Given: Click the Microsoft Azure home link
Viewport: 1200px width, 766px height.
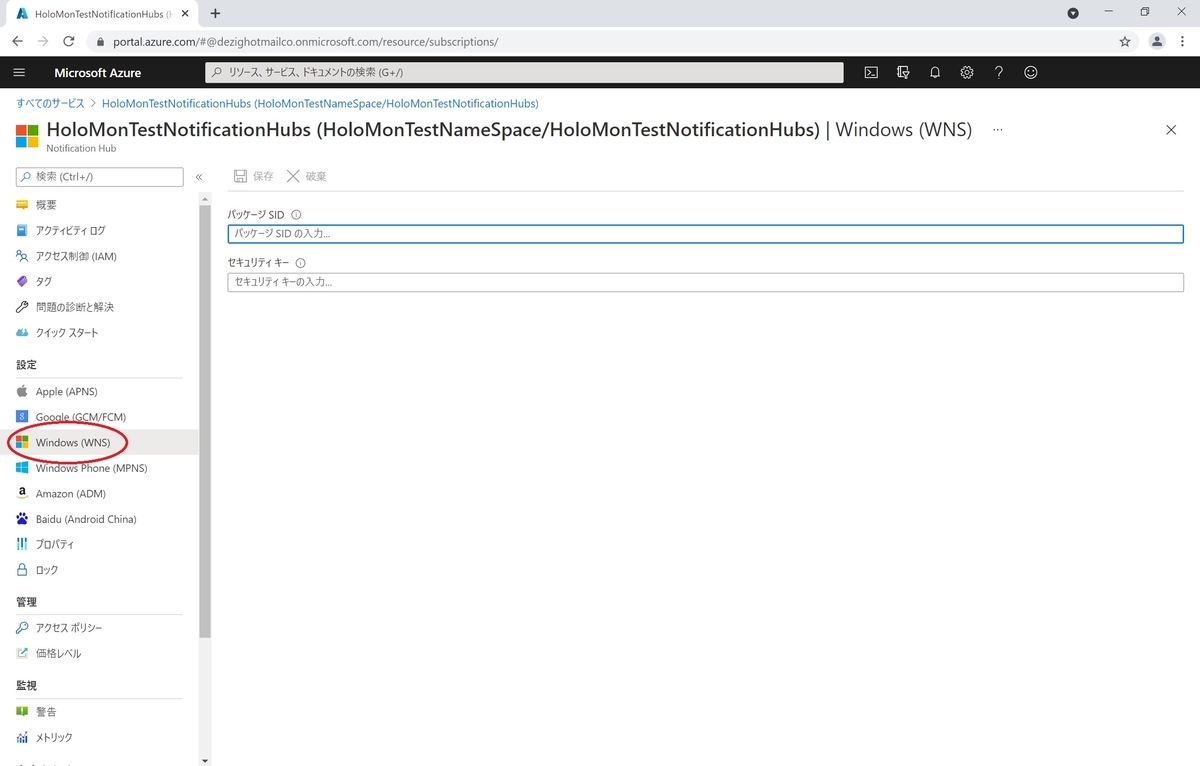Looking at the screenshot, I should pos(97,72).
